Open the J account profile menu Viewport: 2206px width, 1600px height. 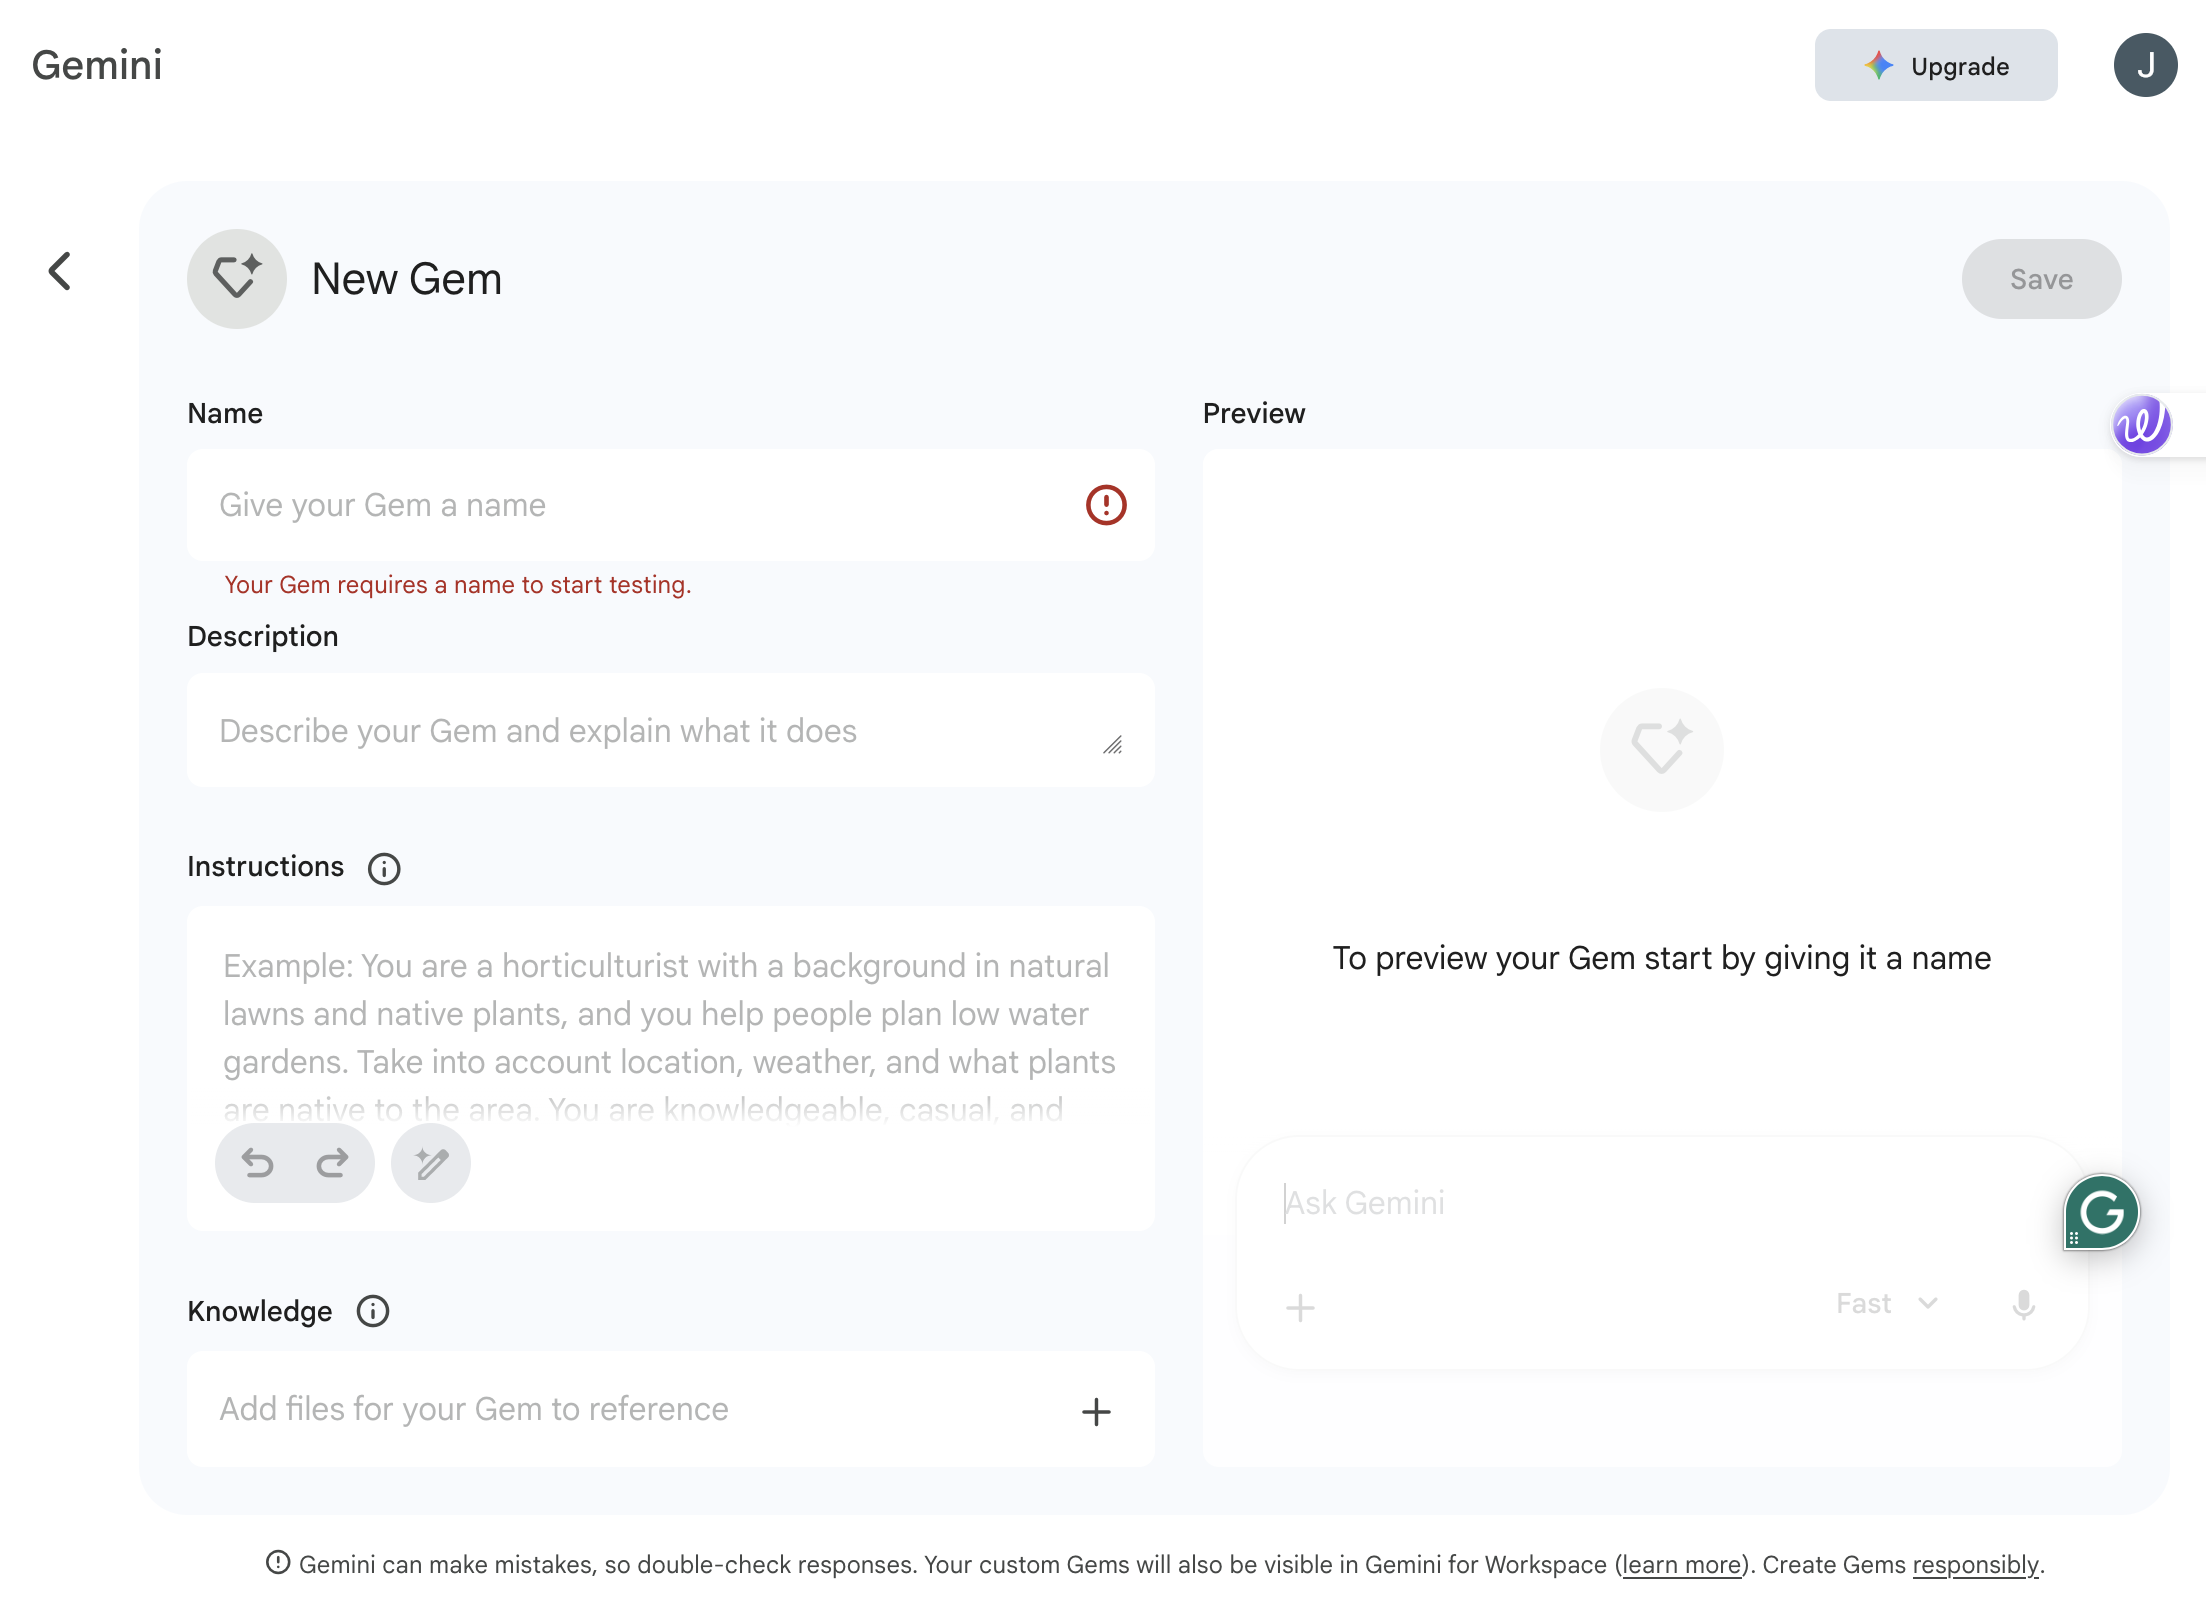[x=2145, y=66]
